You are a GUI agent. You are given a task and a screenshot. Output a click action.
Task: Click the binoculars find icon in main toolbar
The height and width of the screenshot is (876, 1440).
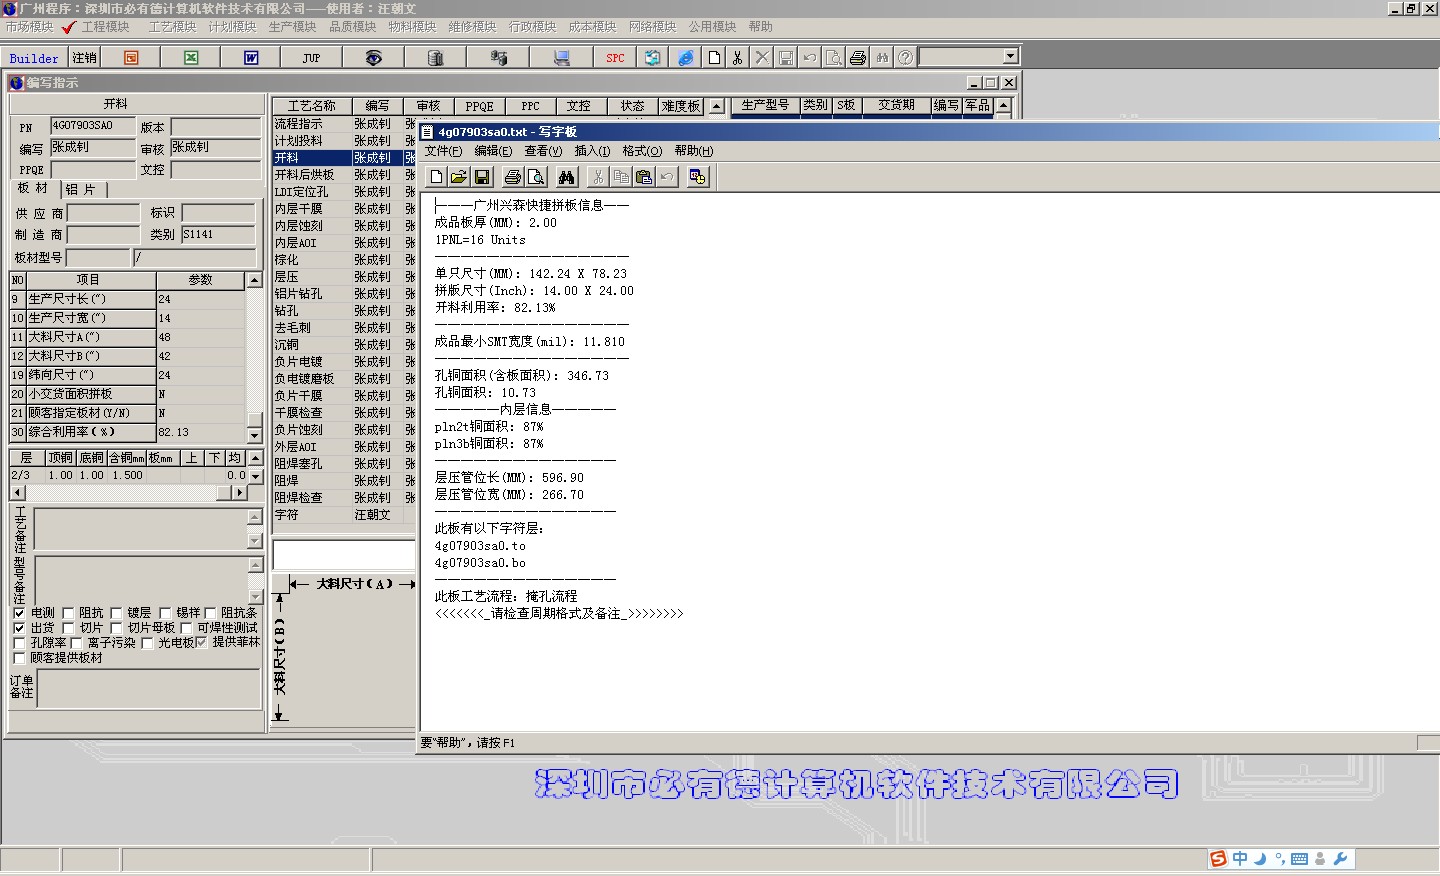(882, 58)
